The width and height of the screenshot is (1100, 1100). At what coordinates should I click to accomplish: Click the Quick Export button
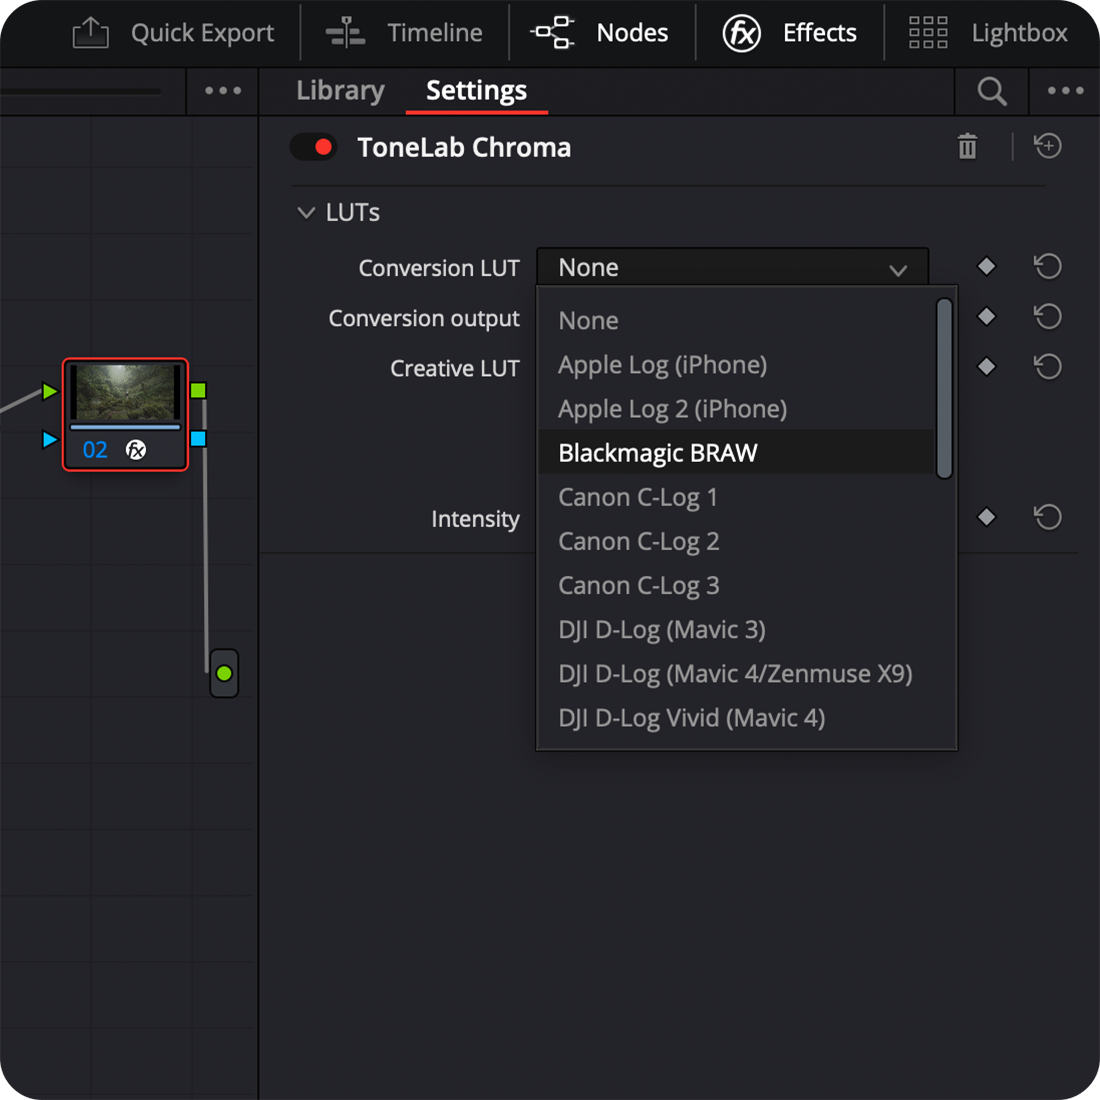click(174, 33)
